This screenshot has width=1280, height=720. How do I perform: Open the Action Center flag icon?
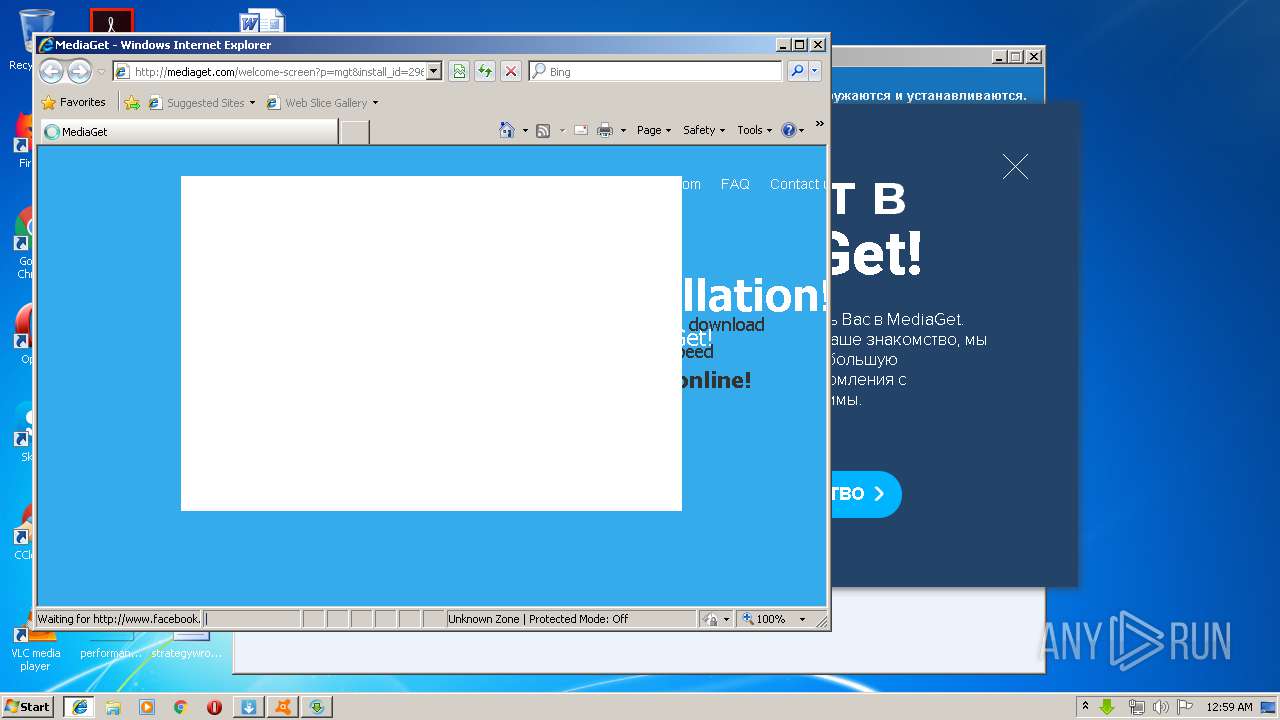(x=1183, y=706)
